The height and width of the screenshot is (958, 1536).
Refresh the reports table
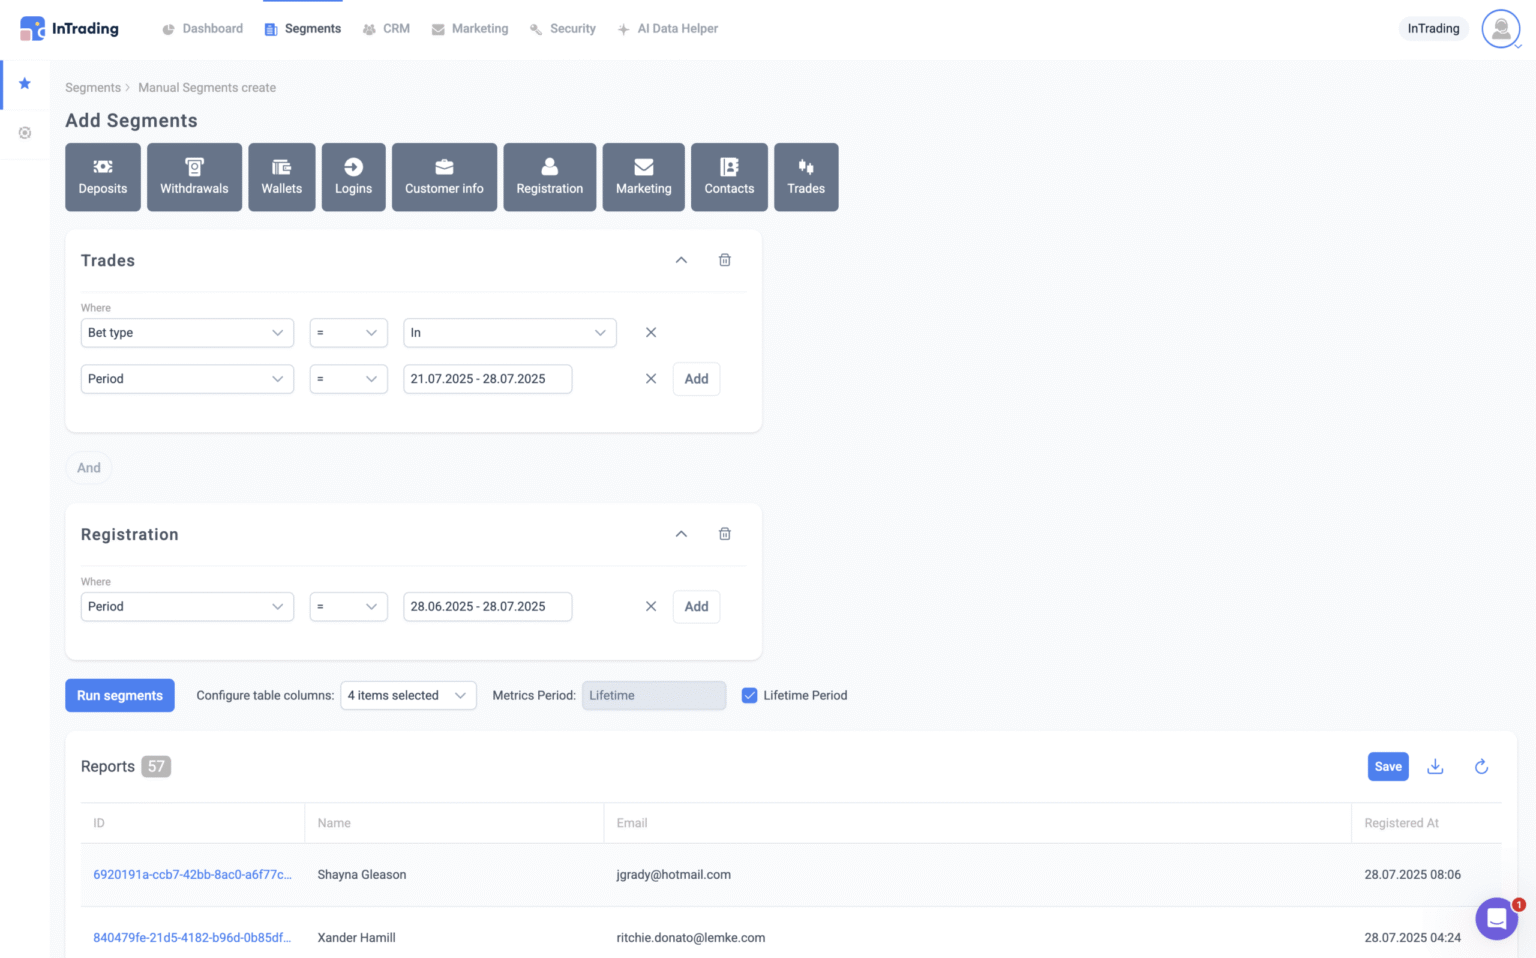coord(1482,767)
